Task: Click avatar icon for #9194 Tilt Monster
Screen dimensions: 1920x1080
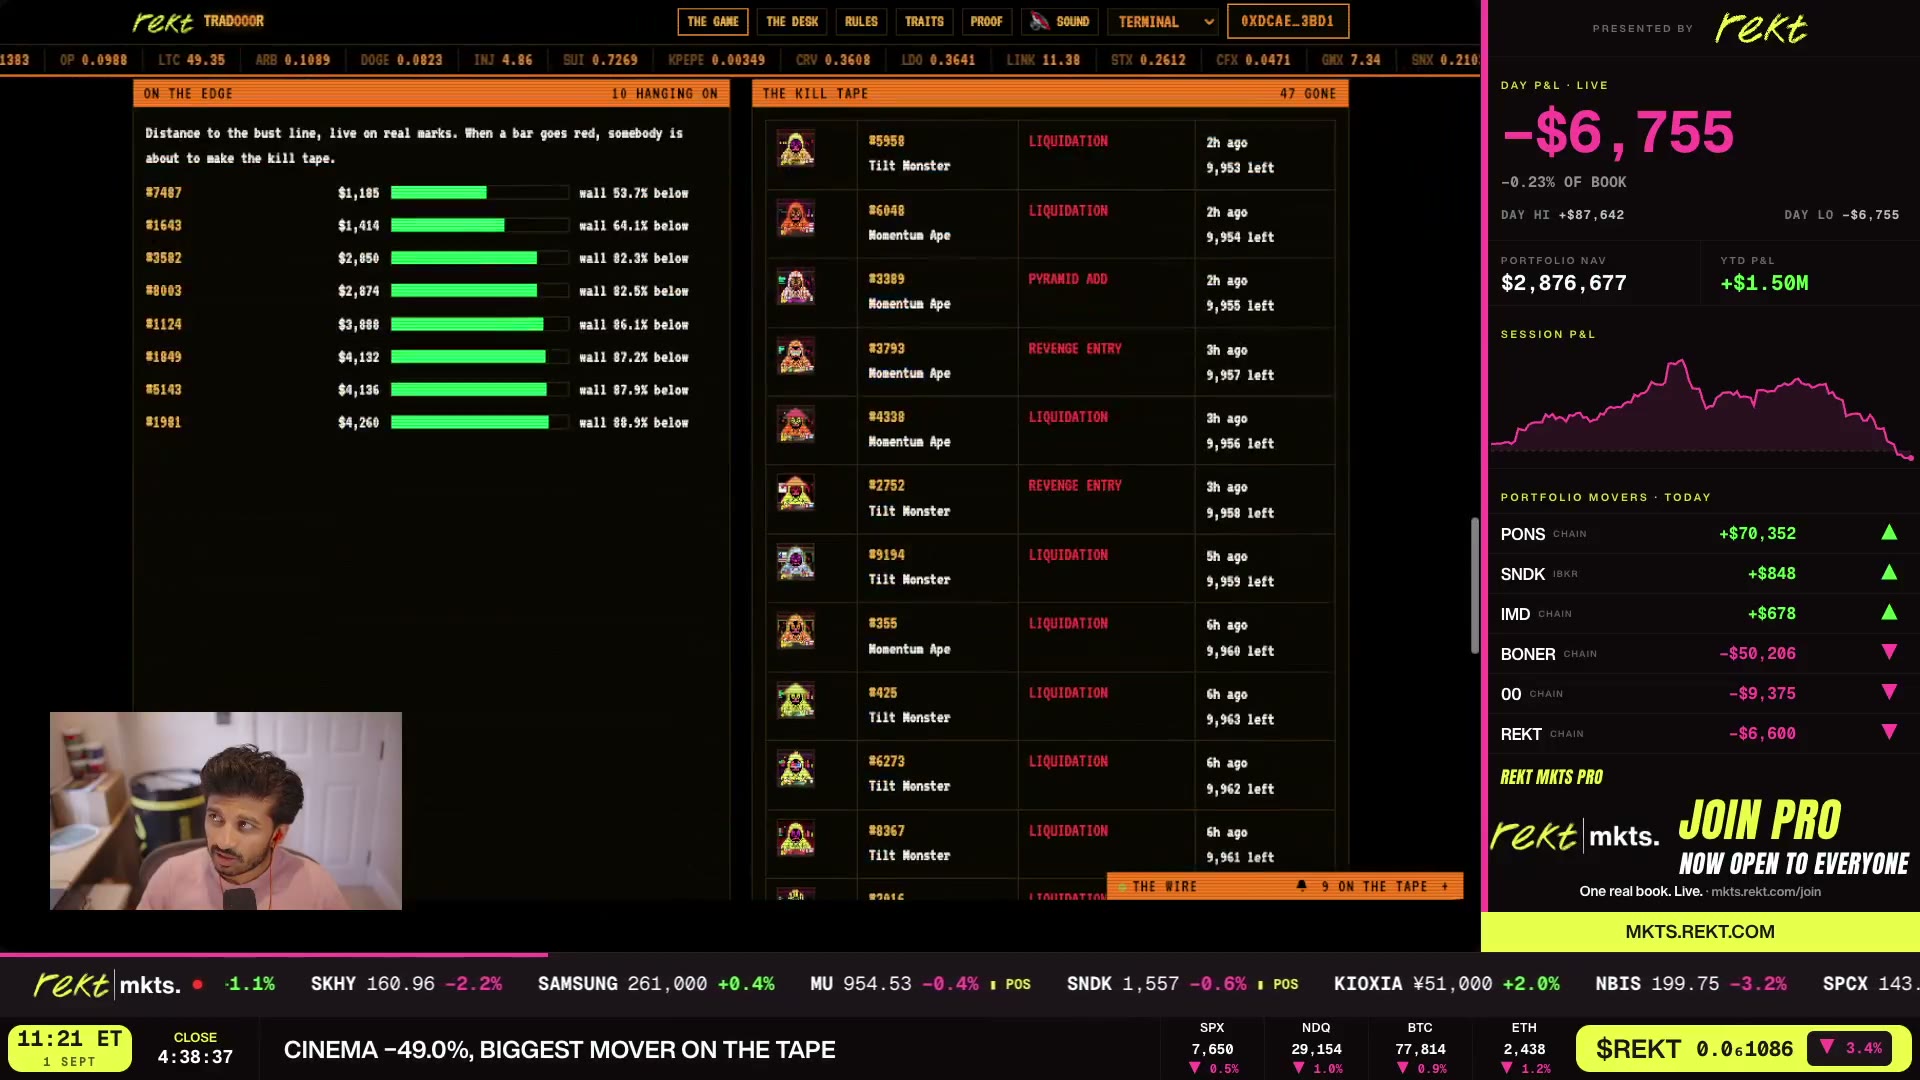Action: coord(796,564)
